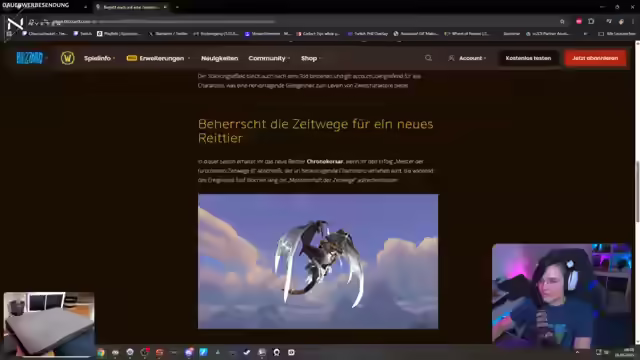Open the Wheel of Names bookmark
Screen dimensions: 640x360
click(x=467, y=33)
